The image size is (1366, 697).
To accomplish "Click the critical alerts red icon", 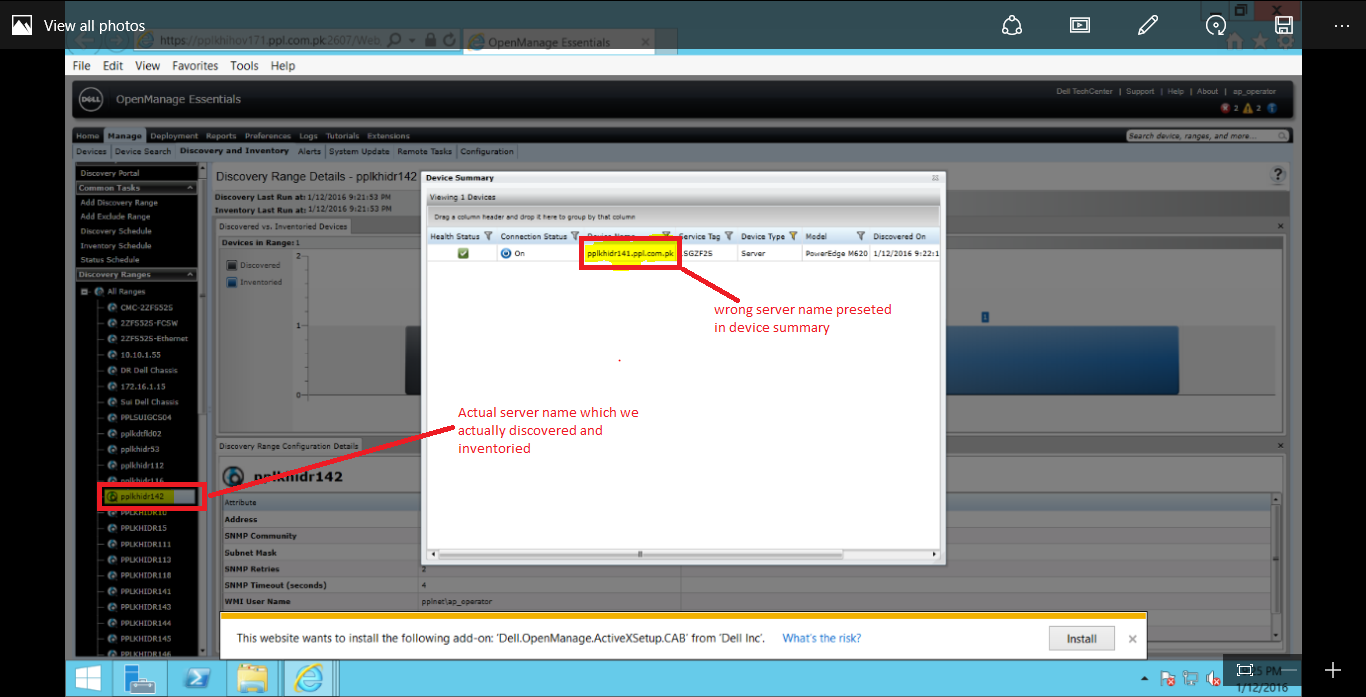I will click(x=1225, y=108).
